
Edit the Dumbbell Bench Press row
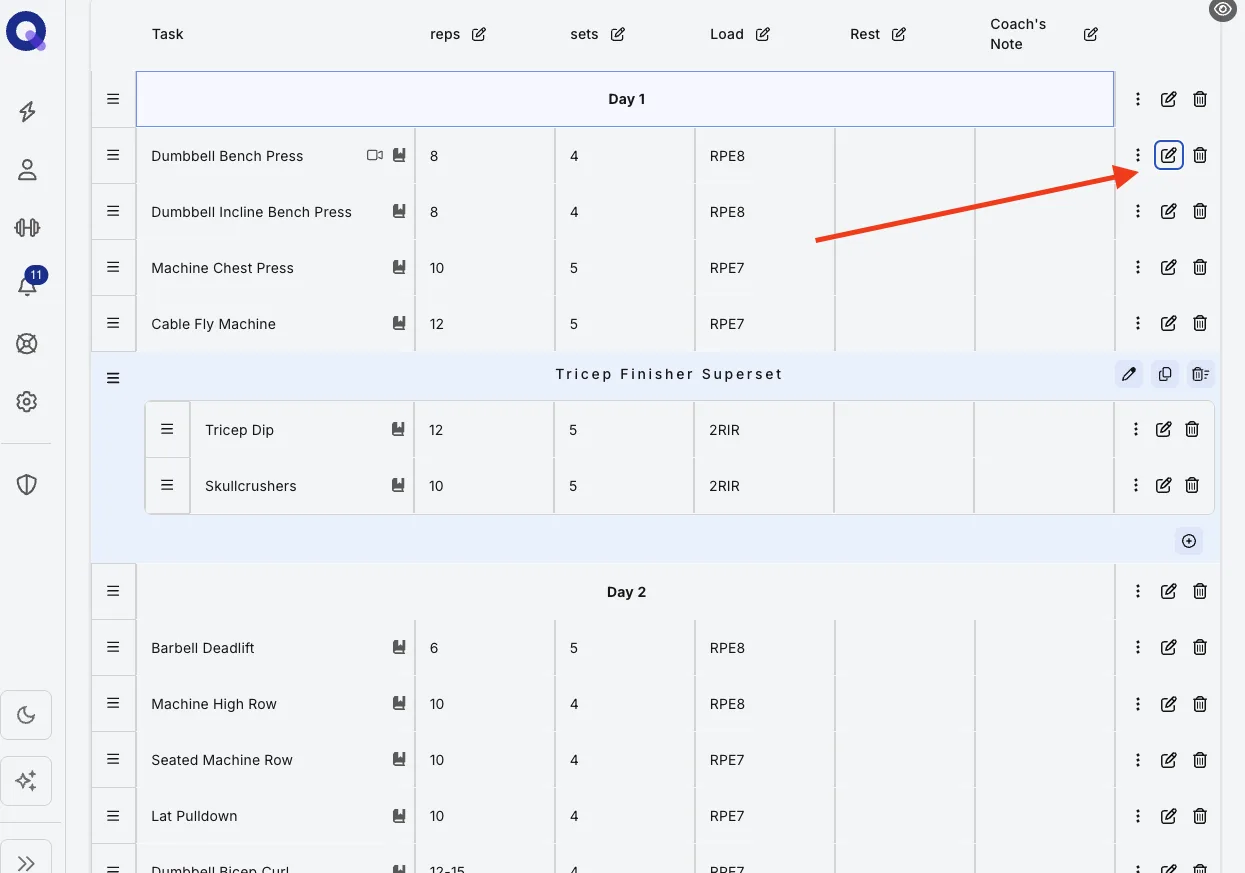[1168, 155]
